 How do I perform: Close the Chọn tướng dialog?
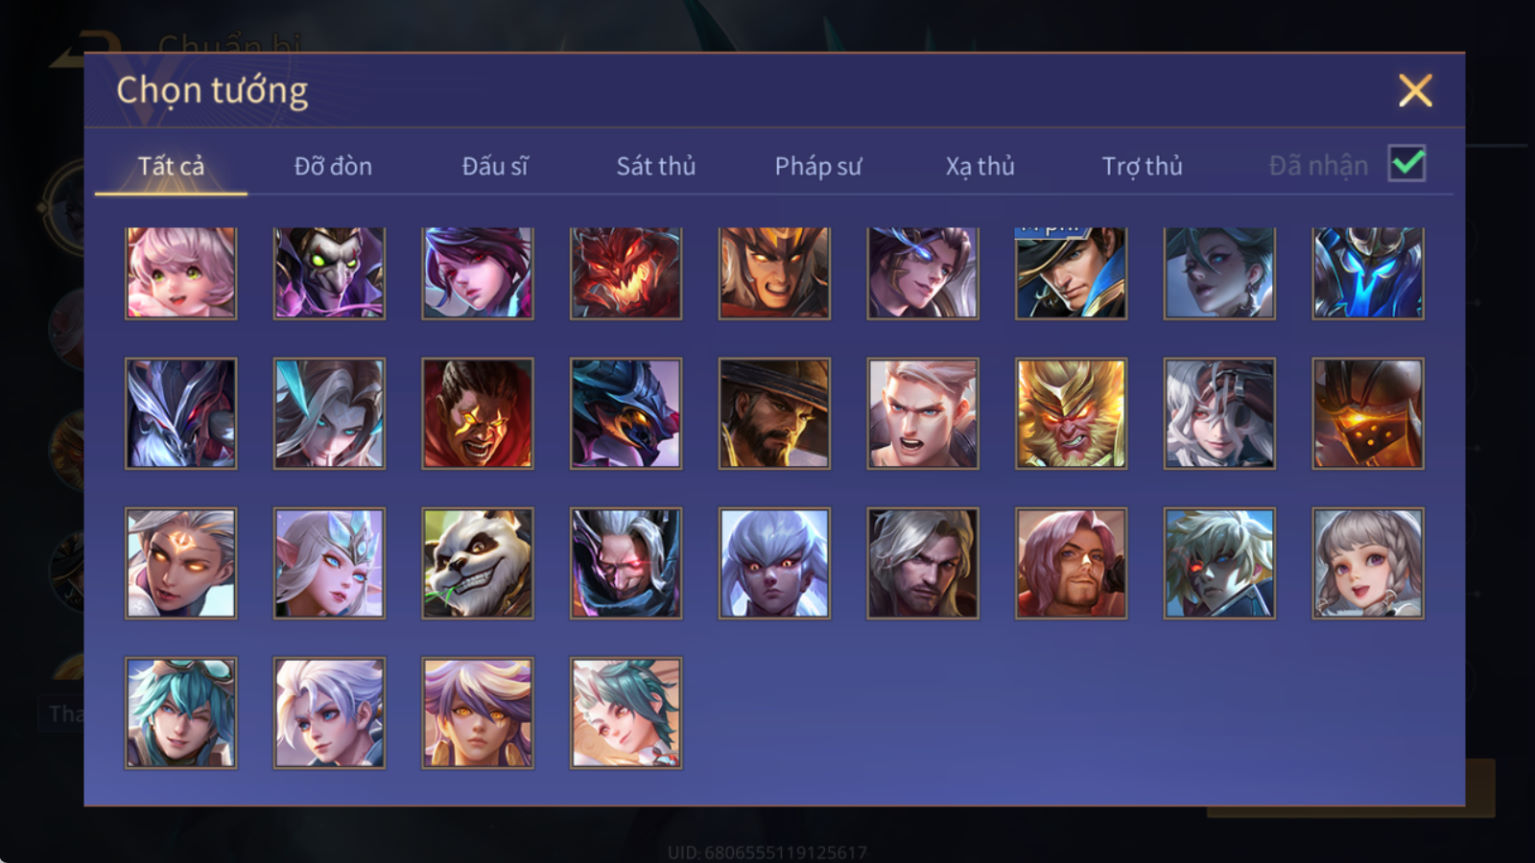1415,91
